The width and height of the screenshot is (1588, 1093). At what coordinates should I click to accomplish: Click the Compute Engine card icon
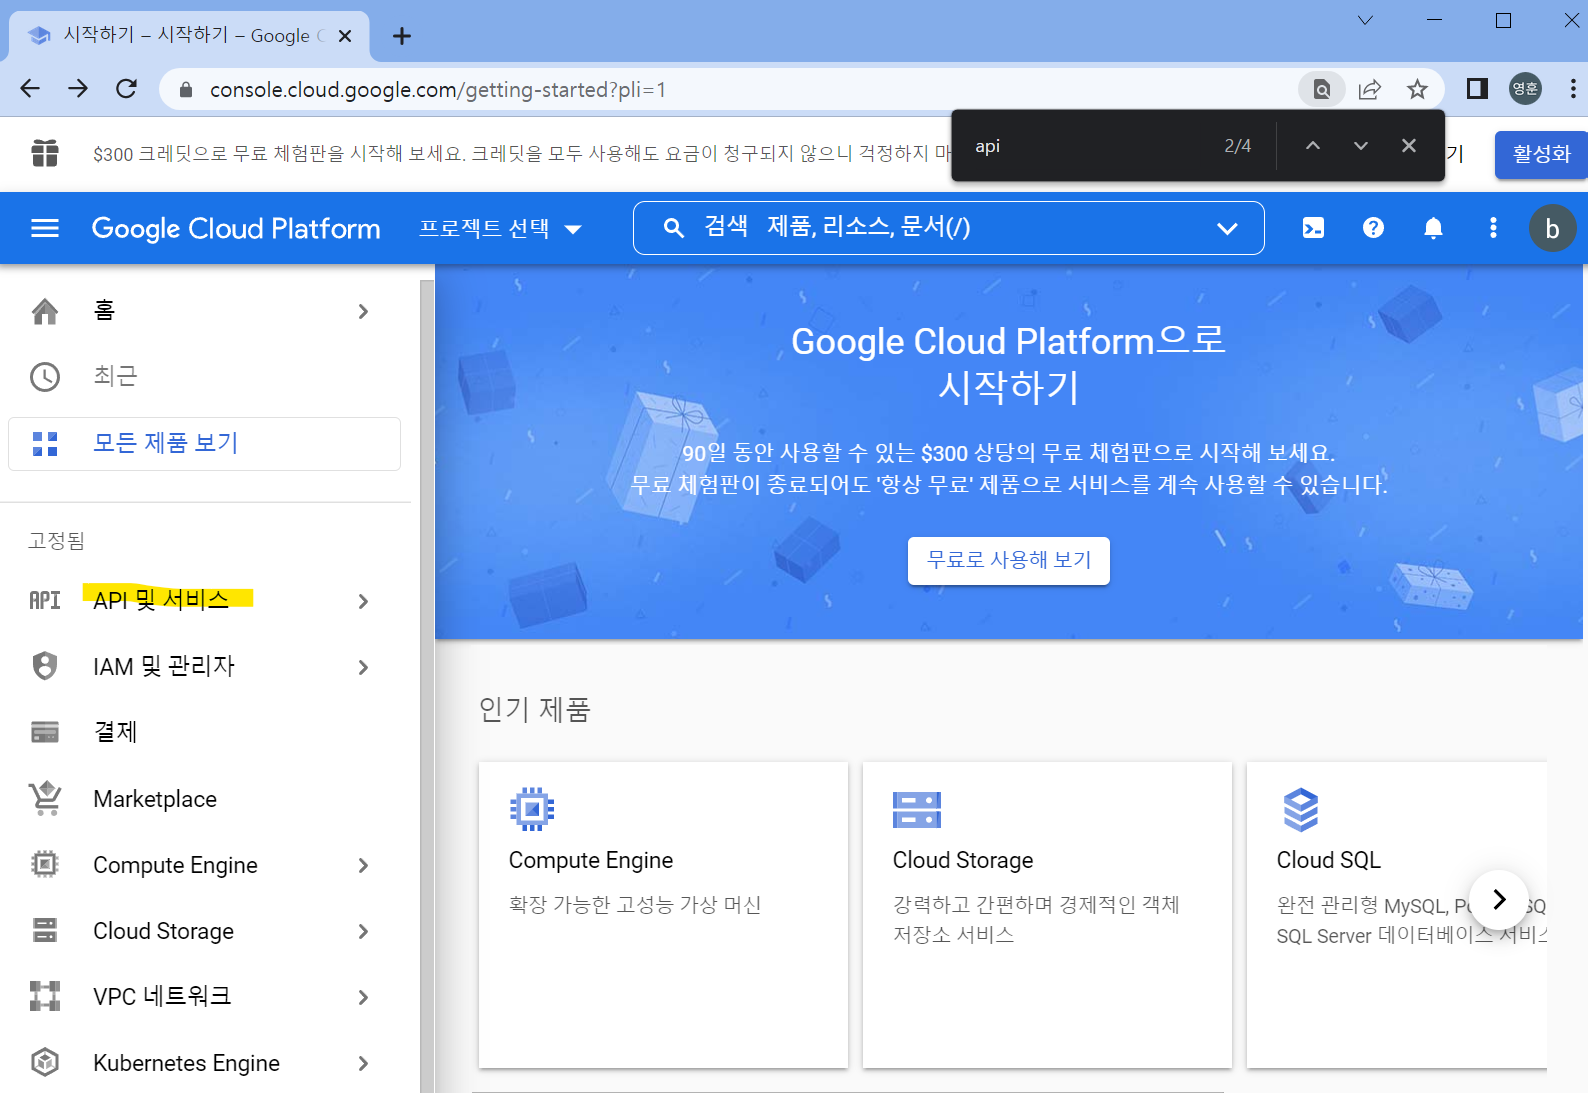(x=532, y=809)
